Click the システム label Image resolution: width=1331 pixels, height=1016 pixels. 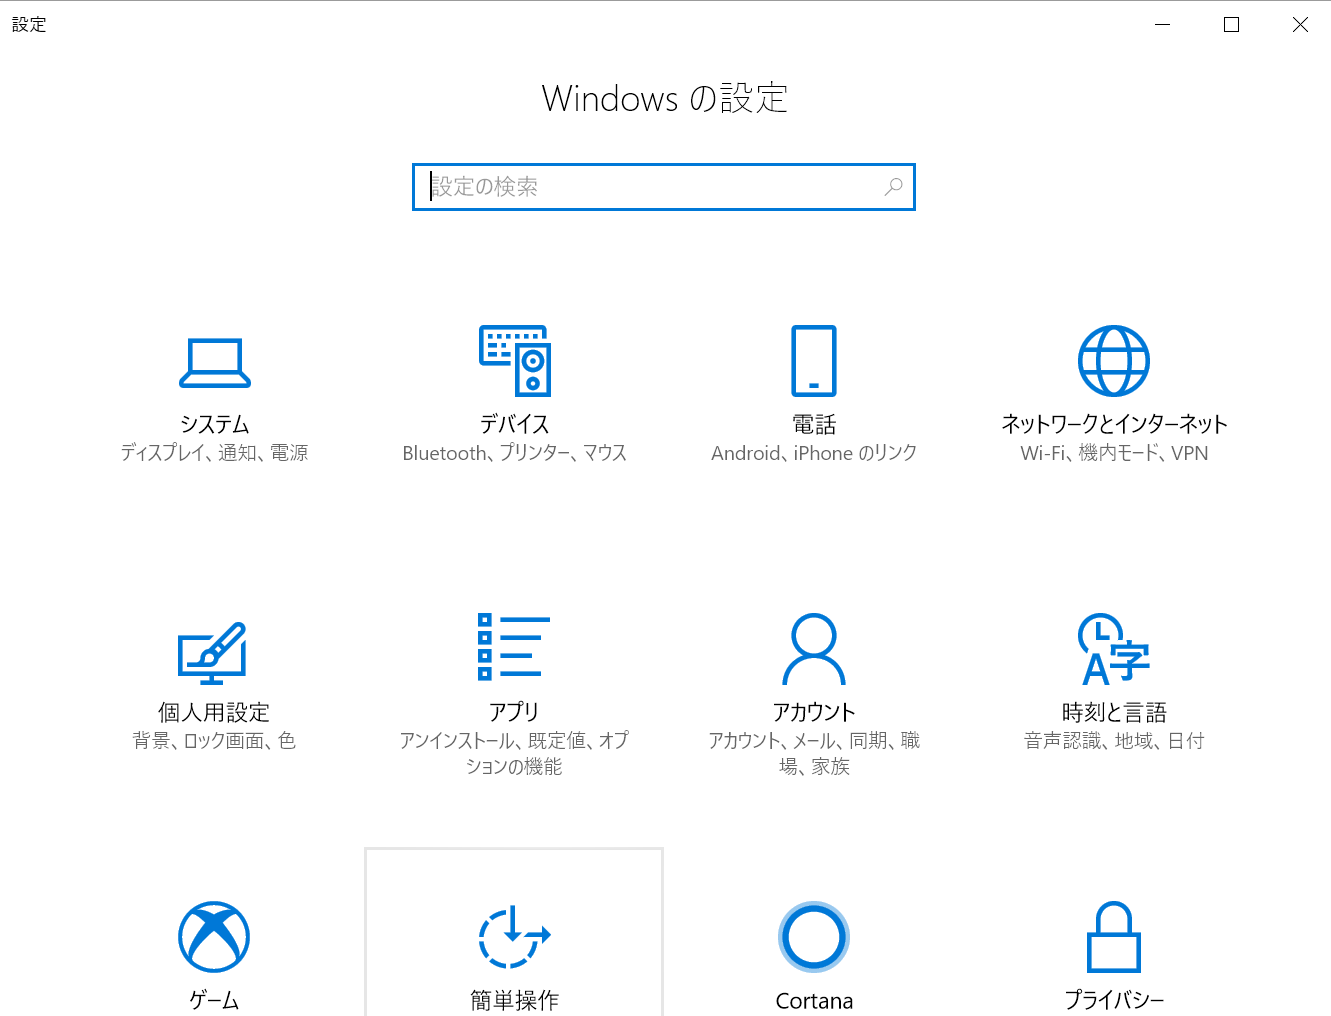[x=214, y=424]
